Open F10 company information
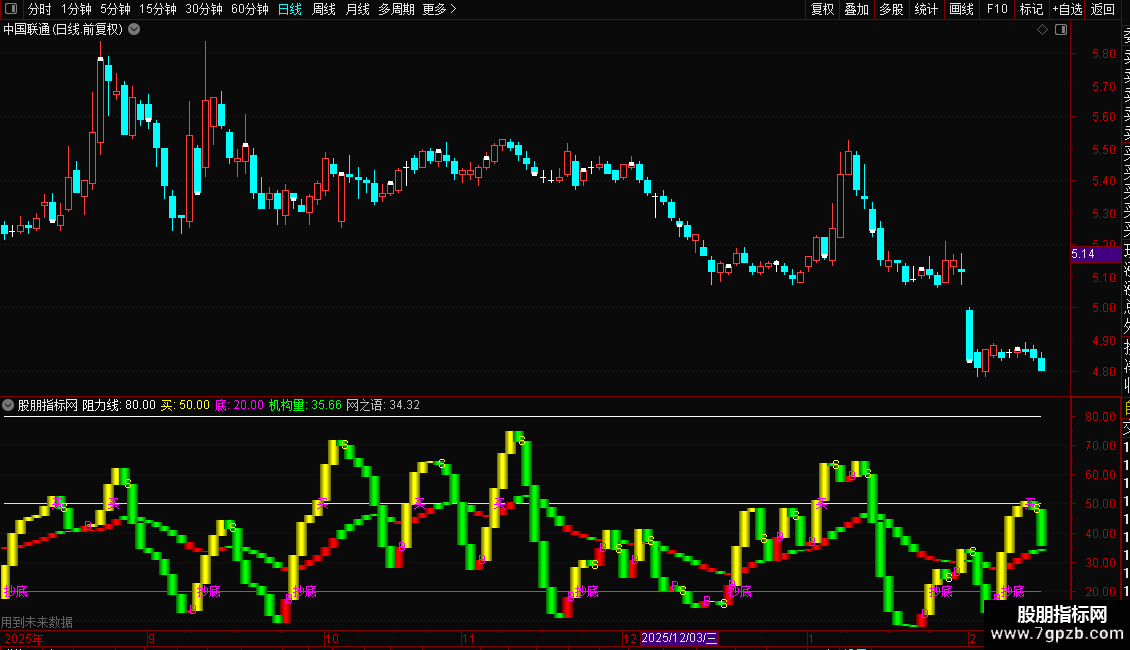This screenshot has width=1130, height=650. point(997,9)
